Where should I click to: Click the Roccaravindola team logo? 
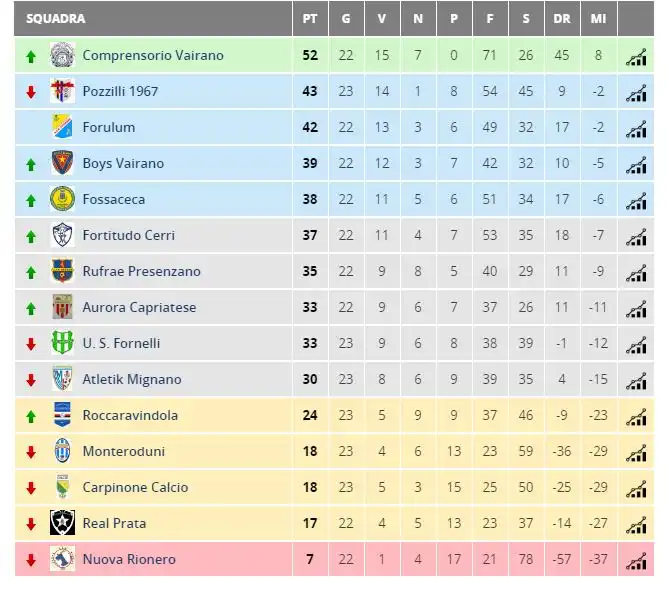63,415
